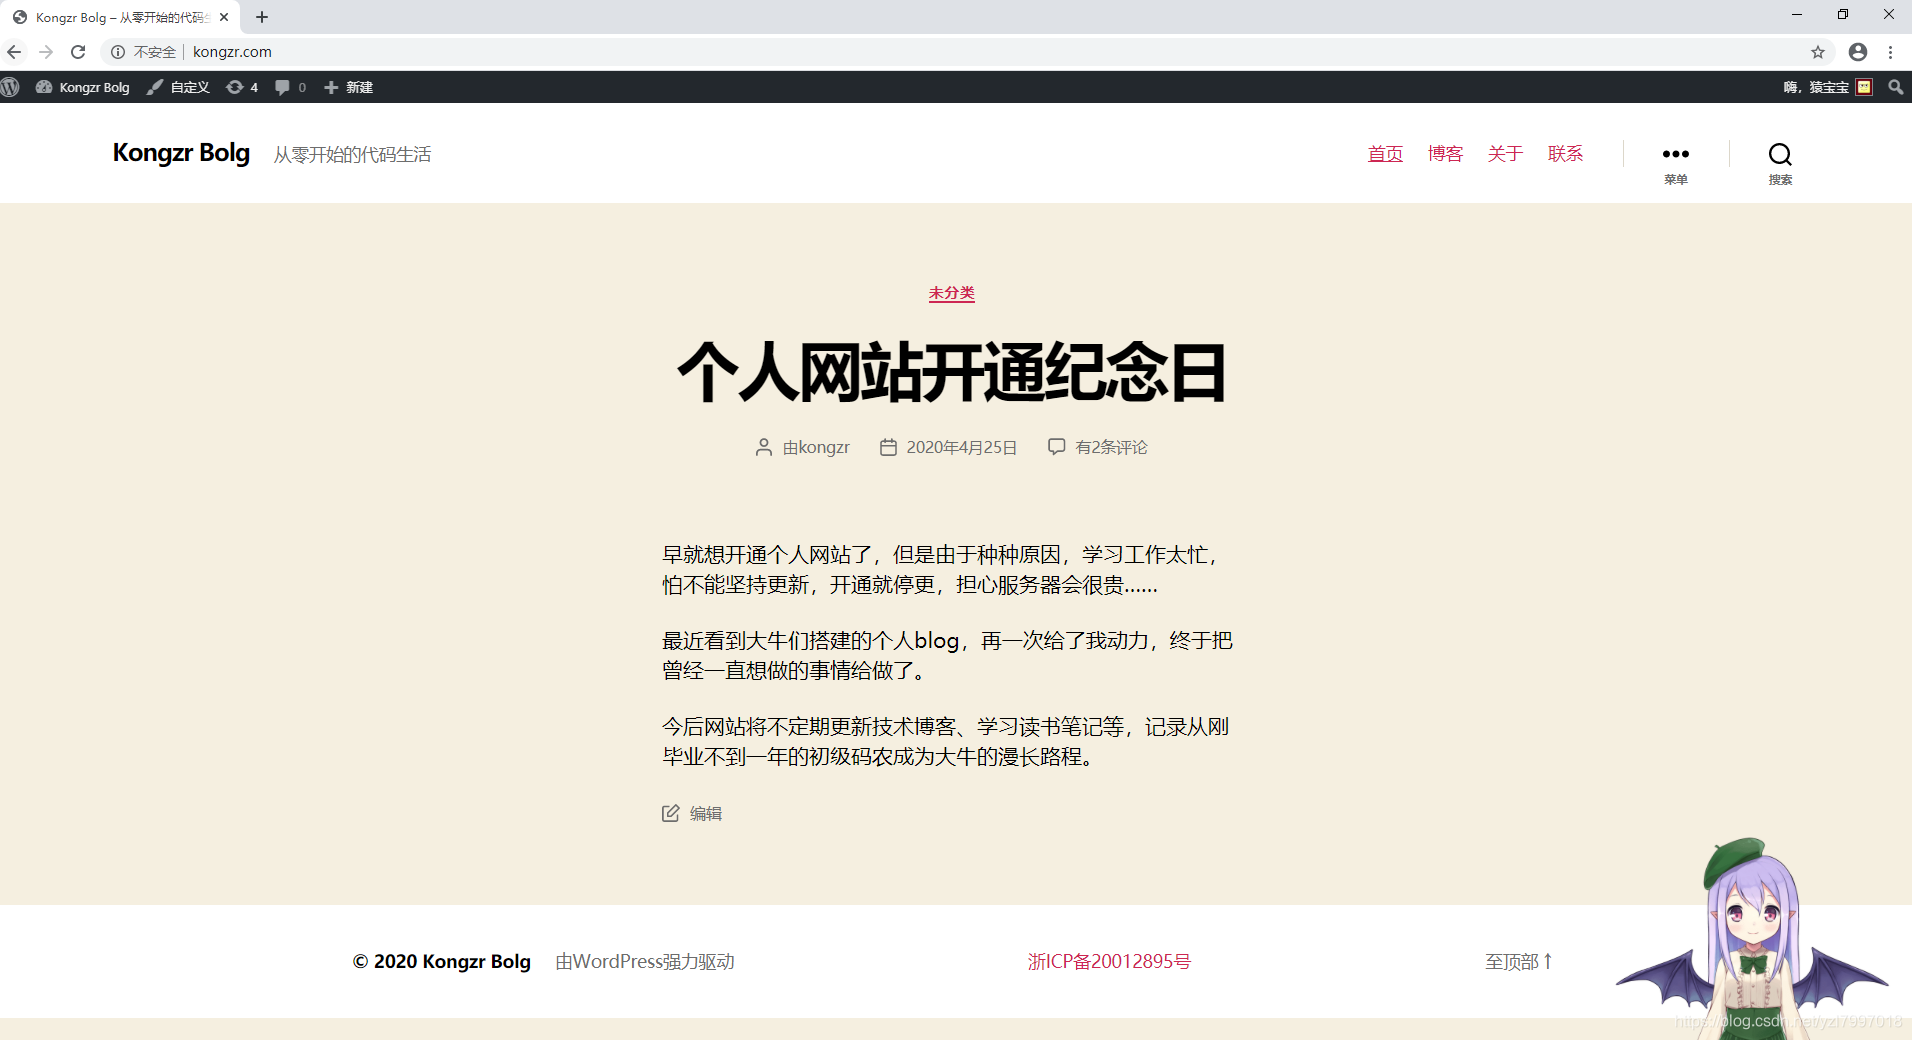1912x1040 pixels.
Task: Open the search icon in admin toolbar
Action: [x=1896, y=87]
